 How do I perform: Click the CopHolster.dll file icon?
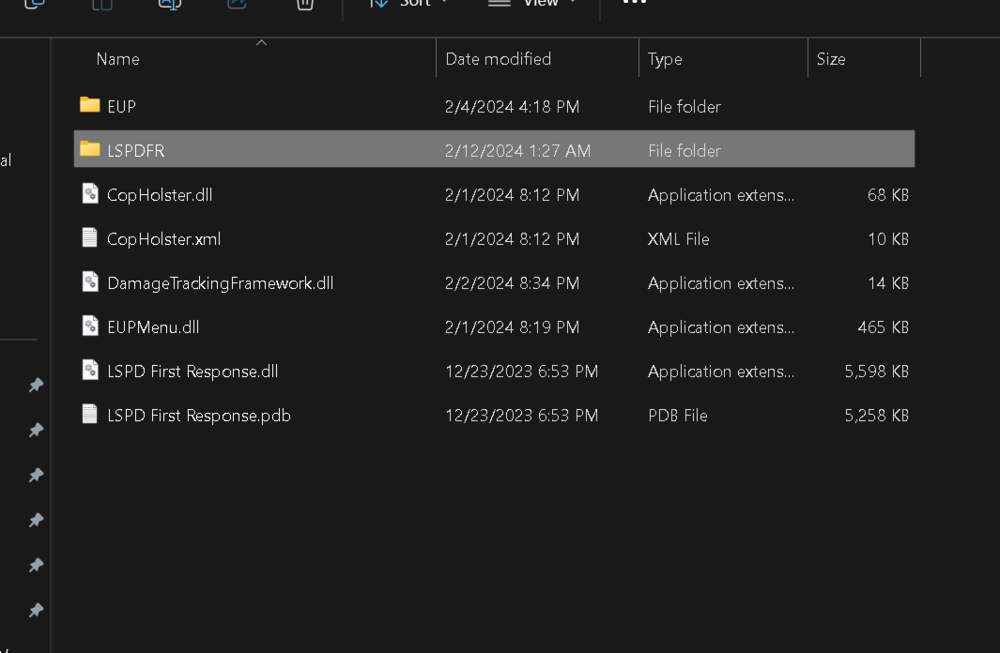[89, 194]
